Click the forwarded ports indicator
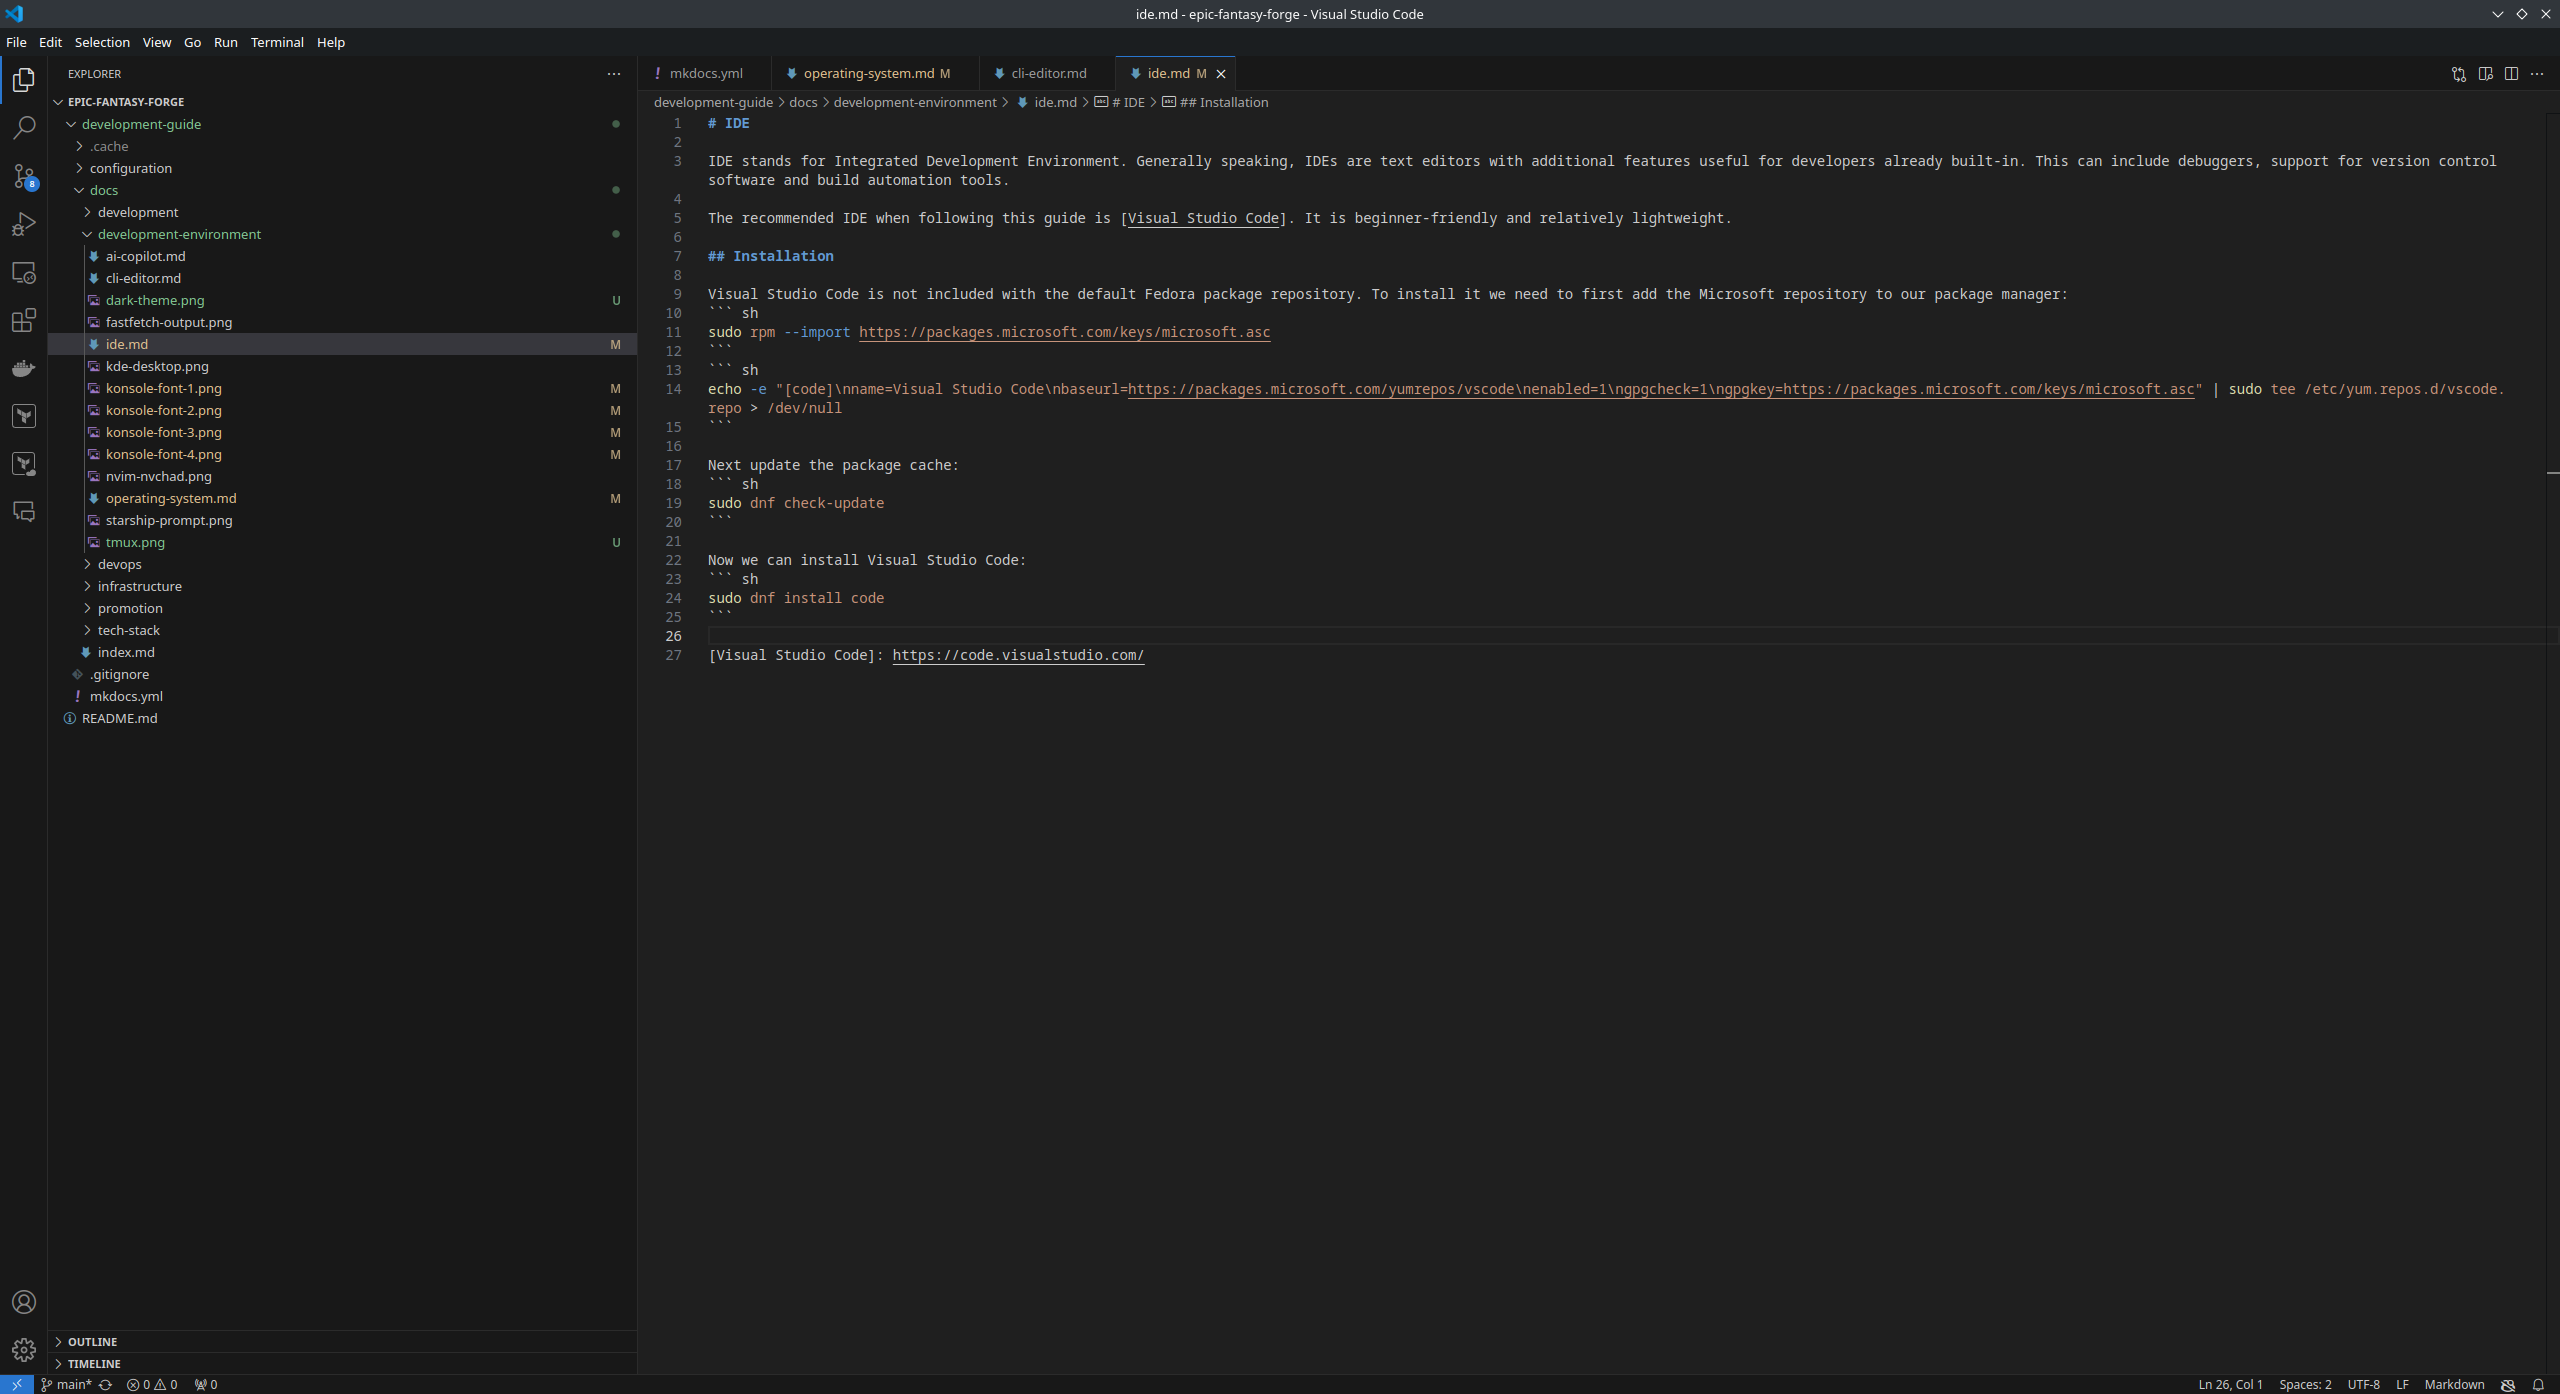Screen dimensions: 2560x1394 [206, 1385]
